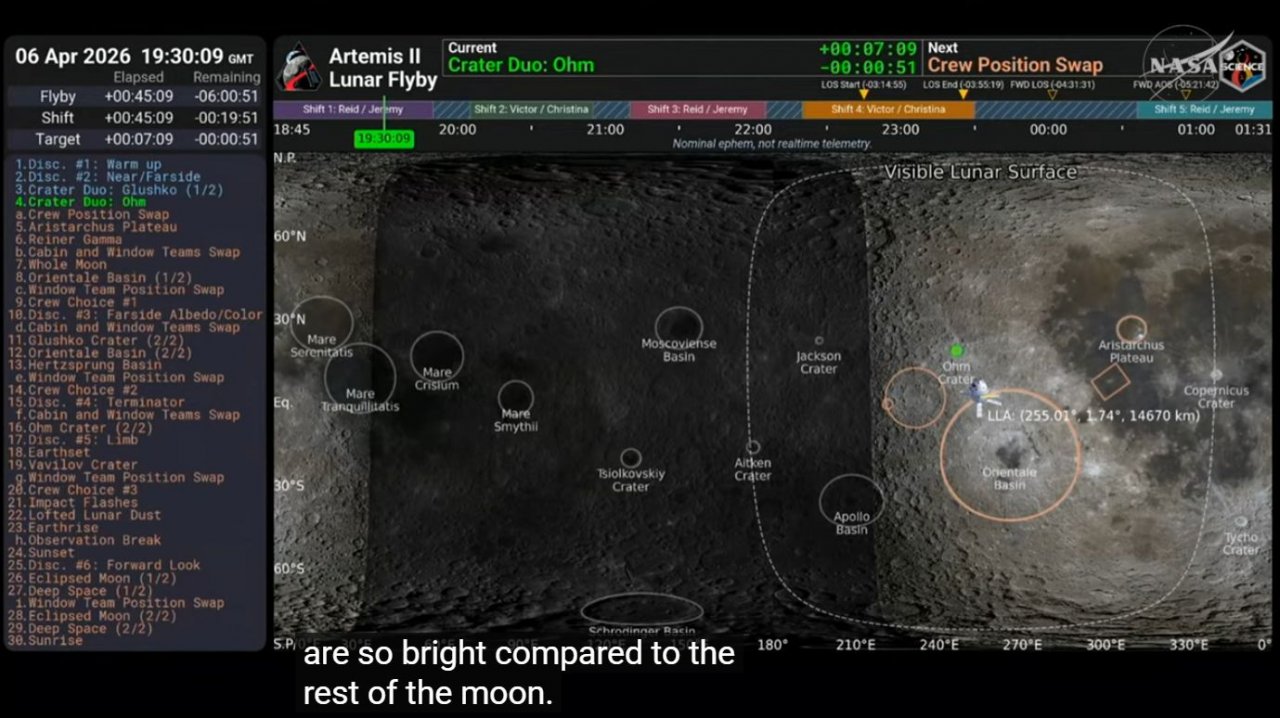1280x718 pixels.
Task: Click the Tsiolkovskiy Crater circle marker
Action: [x=631, y=458]
